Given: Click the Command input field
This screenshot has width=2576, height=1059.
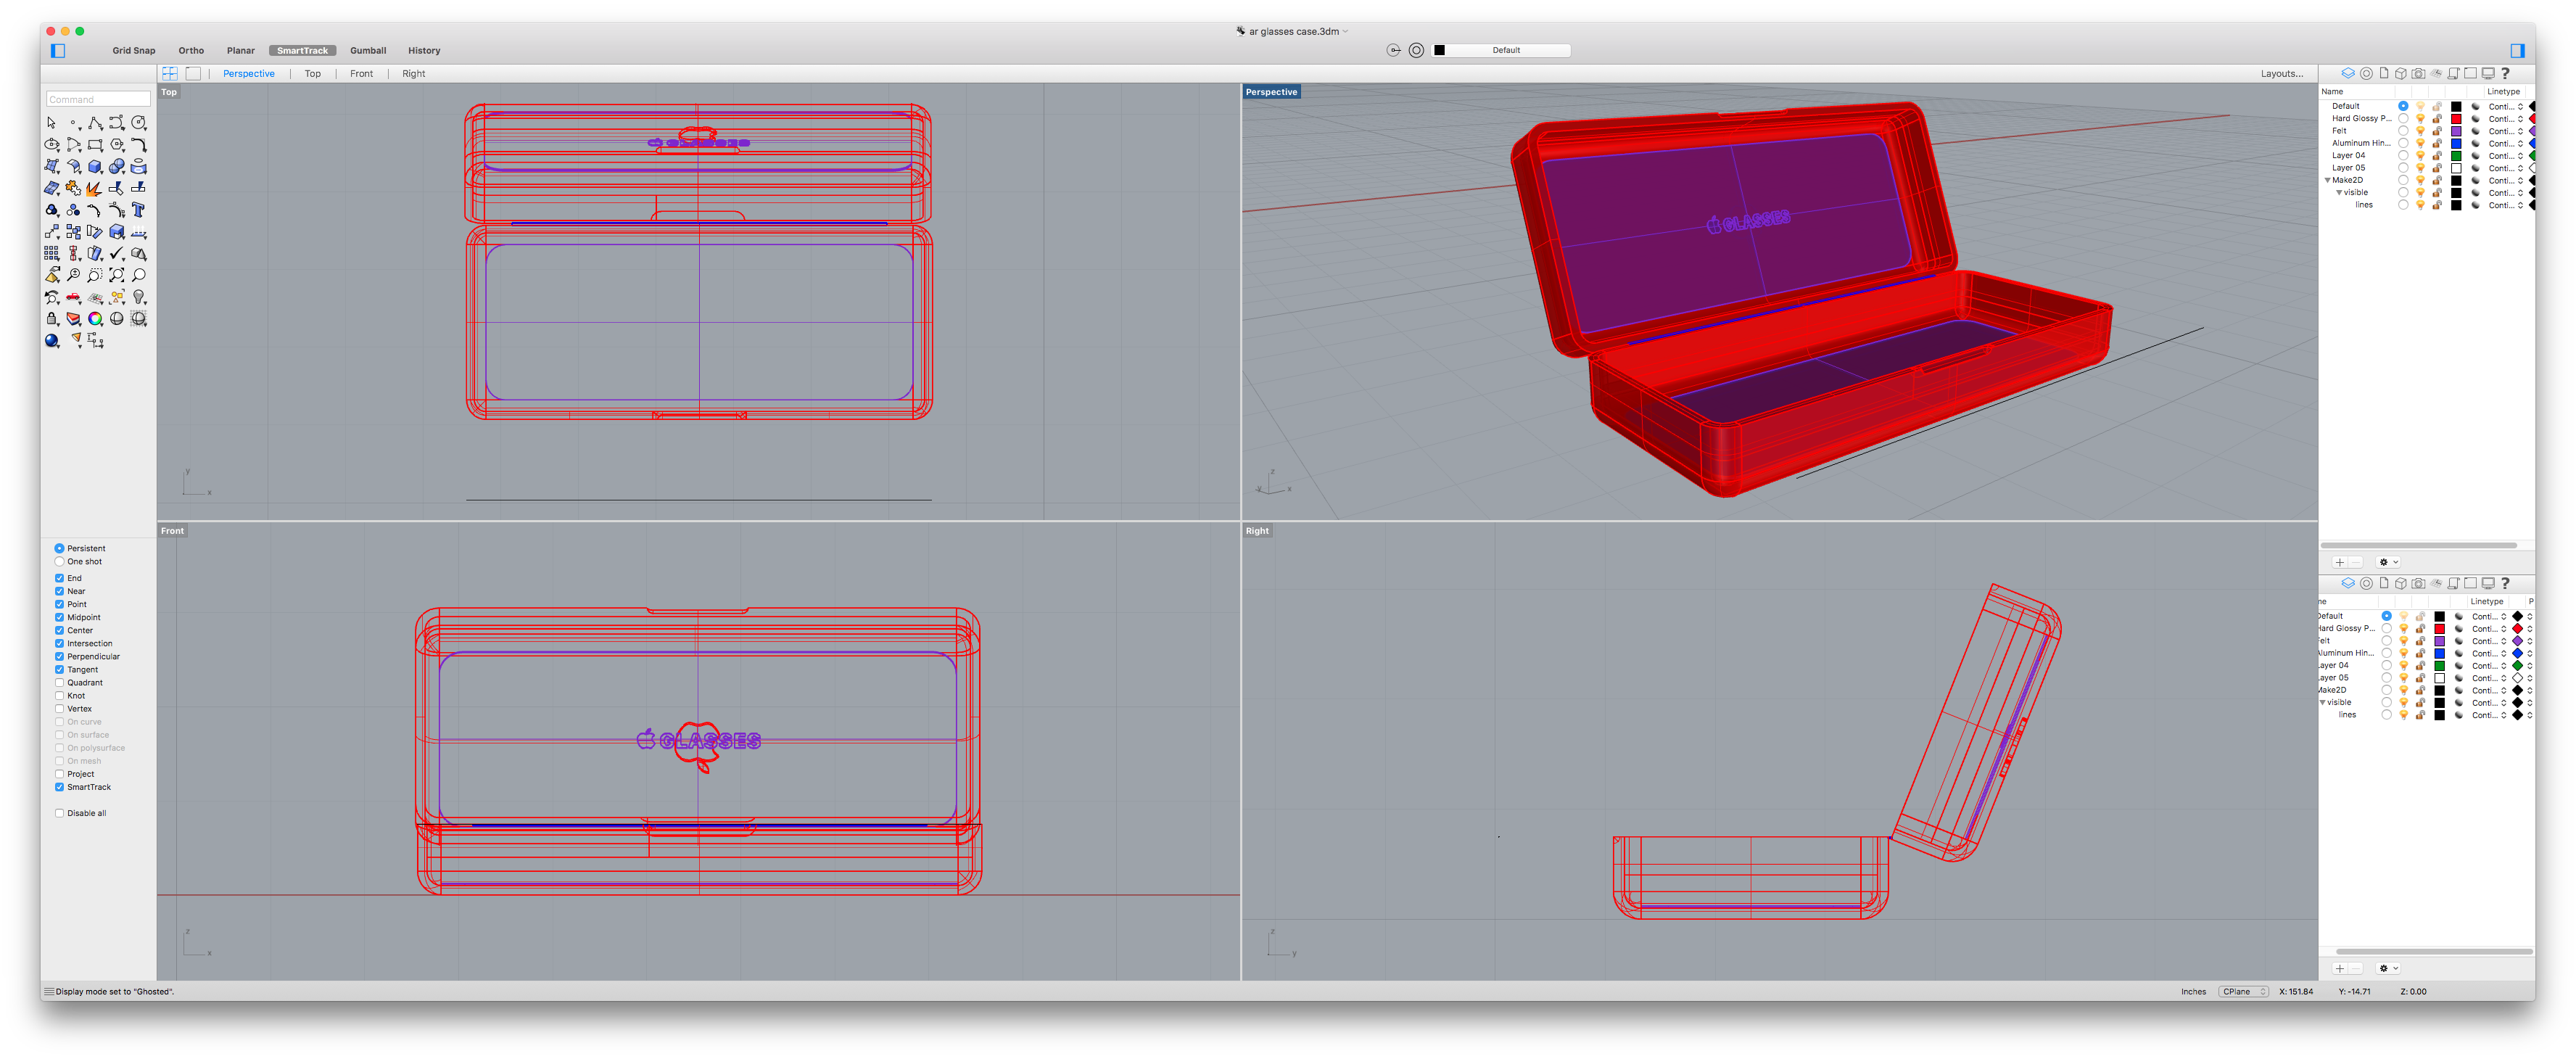Looking at the screenshot, I should [x=92, y=99].
